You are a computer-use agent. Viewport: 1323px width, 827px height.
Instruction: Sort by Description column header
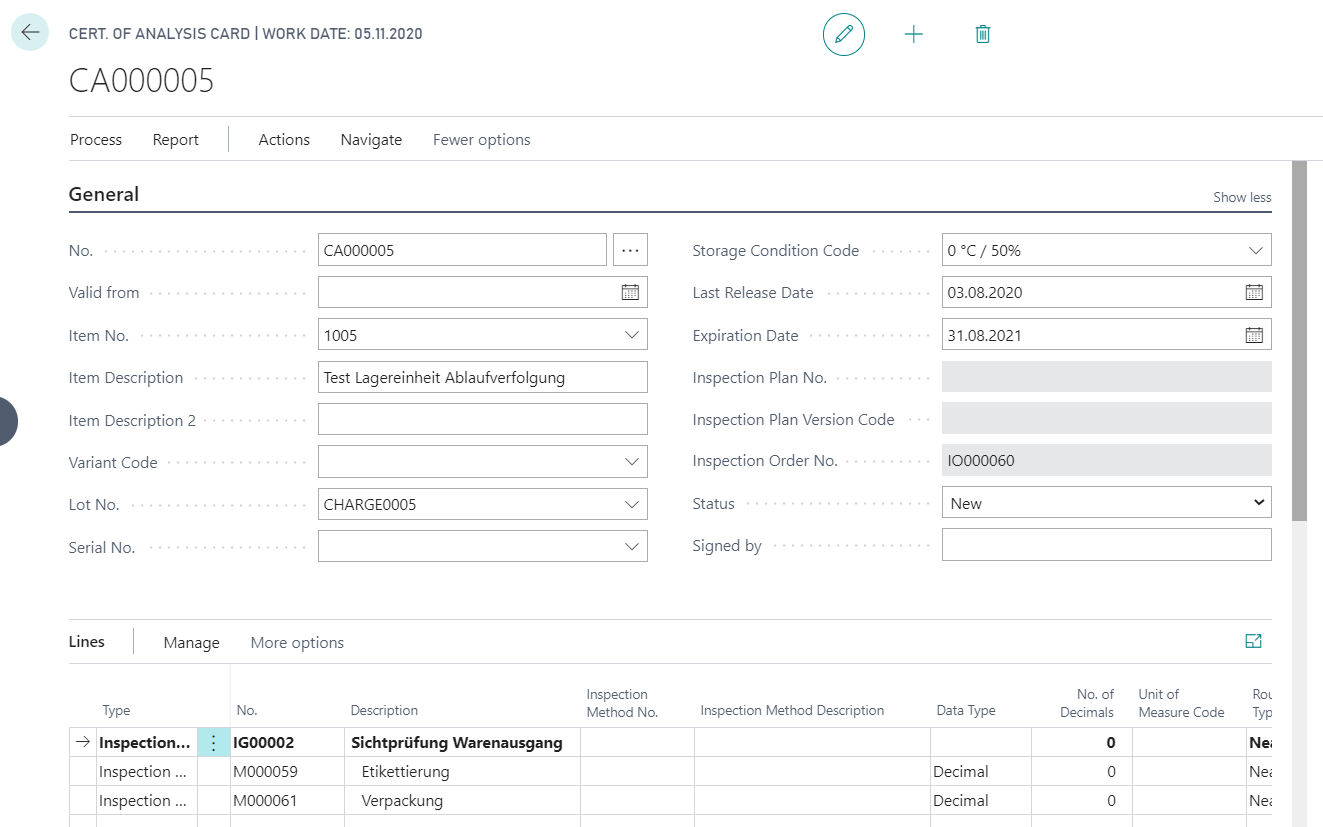(x=384, y=710)
